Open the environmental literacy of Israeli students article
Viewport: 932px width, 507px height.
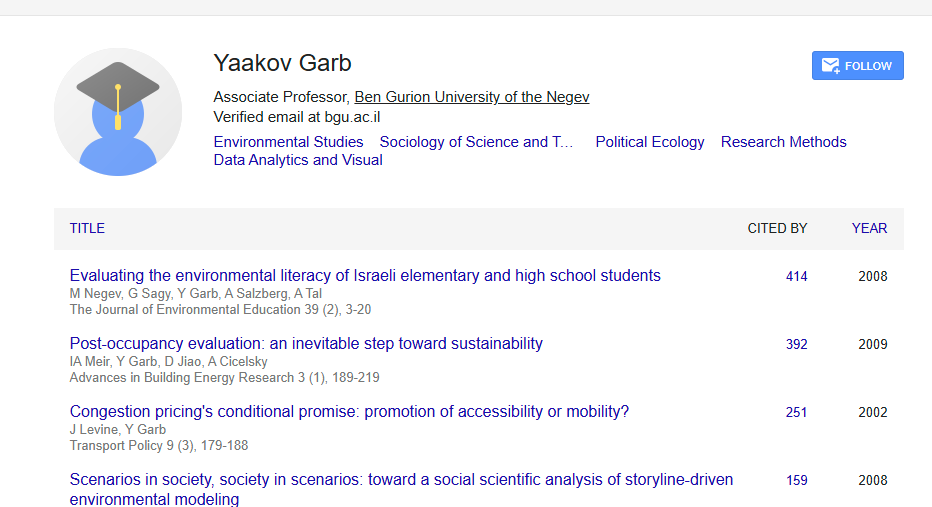365,276
